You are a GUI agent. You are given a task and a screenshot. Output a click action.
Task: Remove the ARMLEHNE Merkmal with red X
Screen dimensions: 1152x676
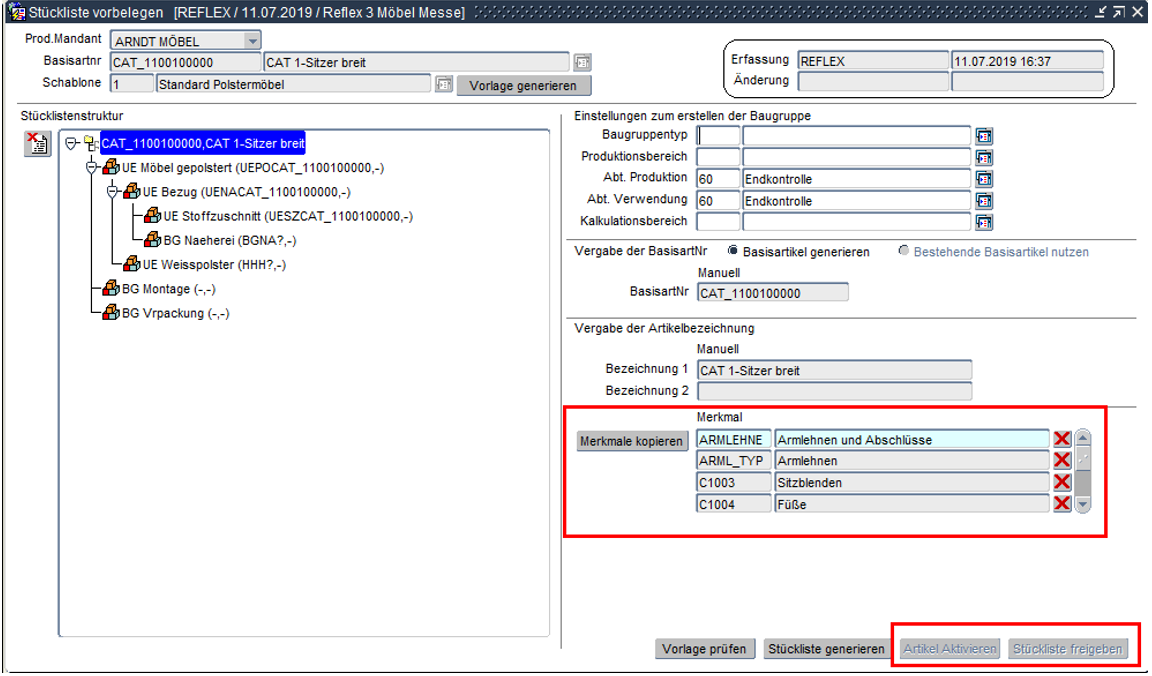click(x=1062, y=440)
